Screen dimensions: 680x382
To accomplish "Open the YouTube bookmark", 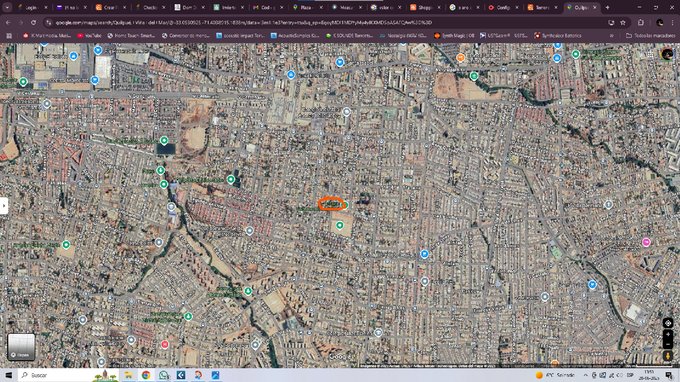I will pos(89,36).
